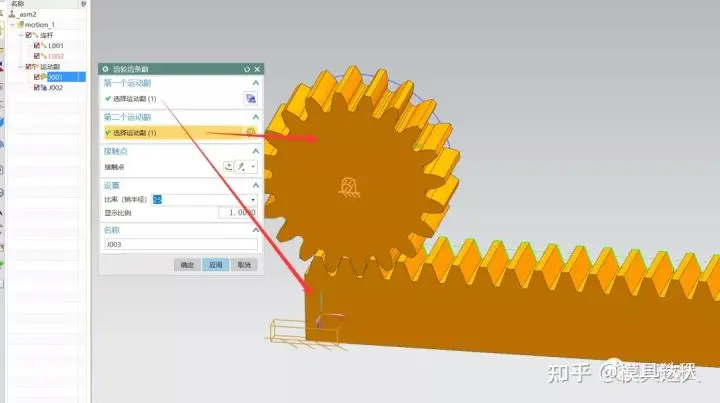Select motion_1 in the navigator

(x=39, y=25)
